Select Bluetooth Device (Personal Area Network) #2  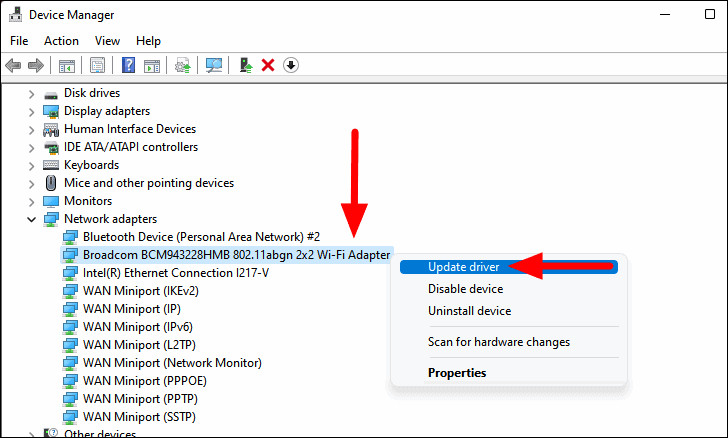pos(201,237)
